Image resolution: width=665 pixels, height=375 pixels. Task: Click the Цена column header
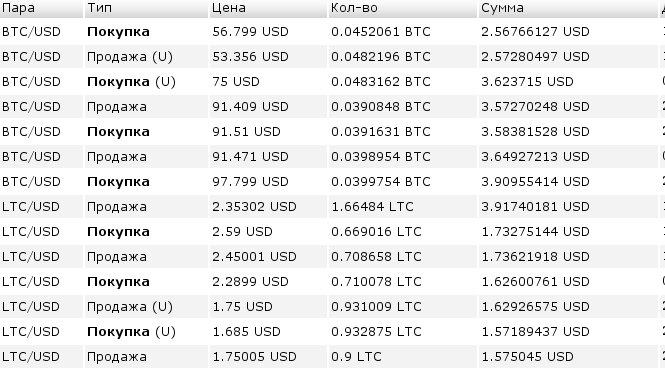point(268,8)
